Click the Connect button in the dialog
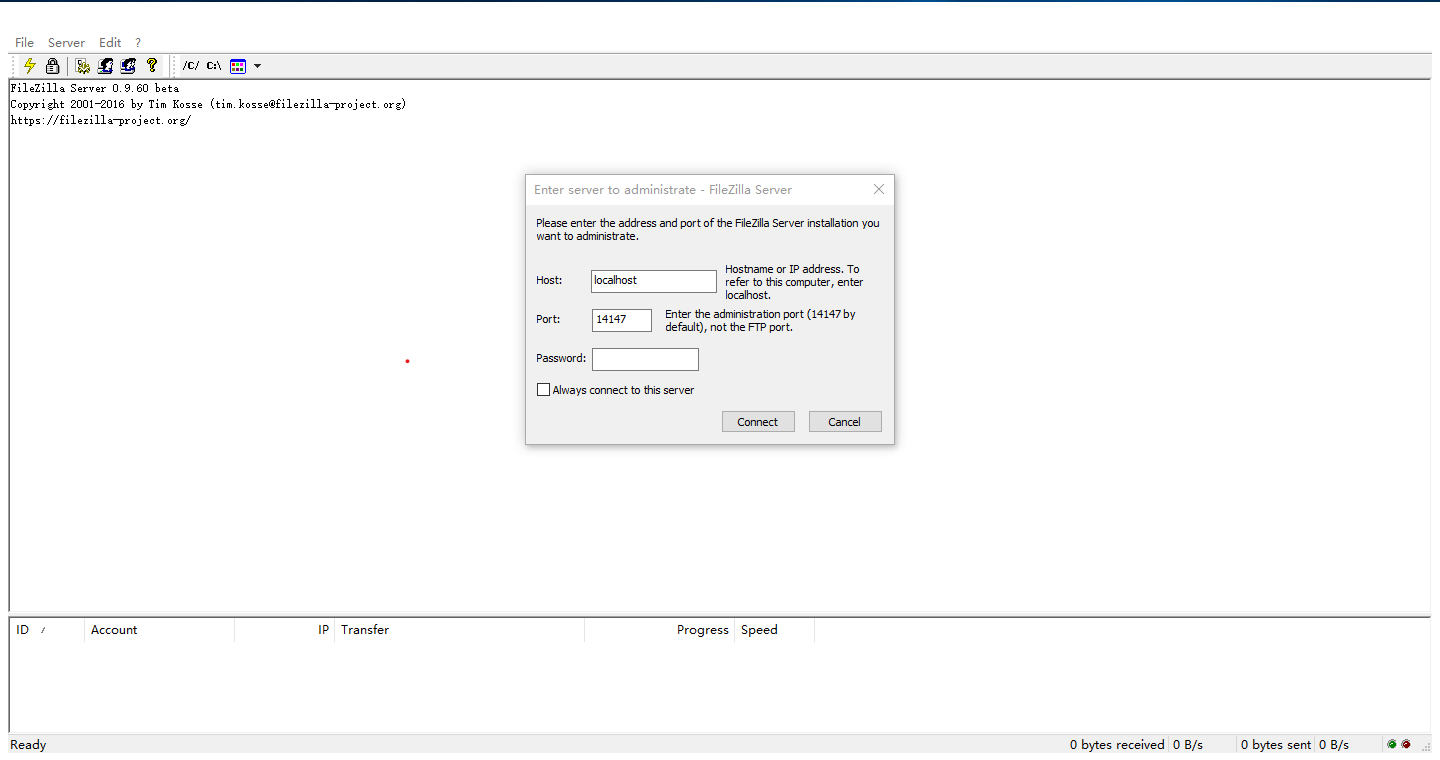1440x760 pixels. pyautogui.click(x=758, y=422)
